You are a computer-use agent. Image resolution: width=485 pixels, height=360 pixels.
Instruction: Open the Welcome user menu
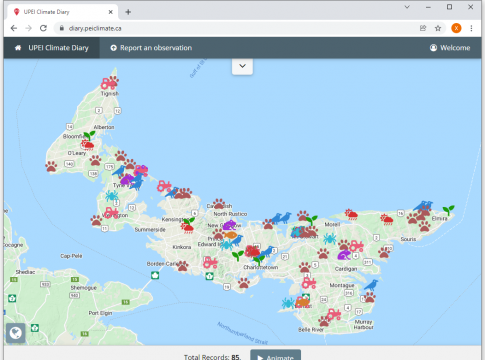pos(450,48)
